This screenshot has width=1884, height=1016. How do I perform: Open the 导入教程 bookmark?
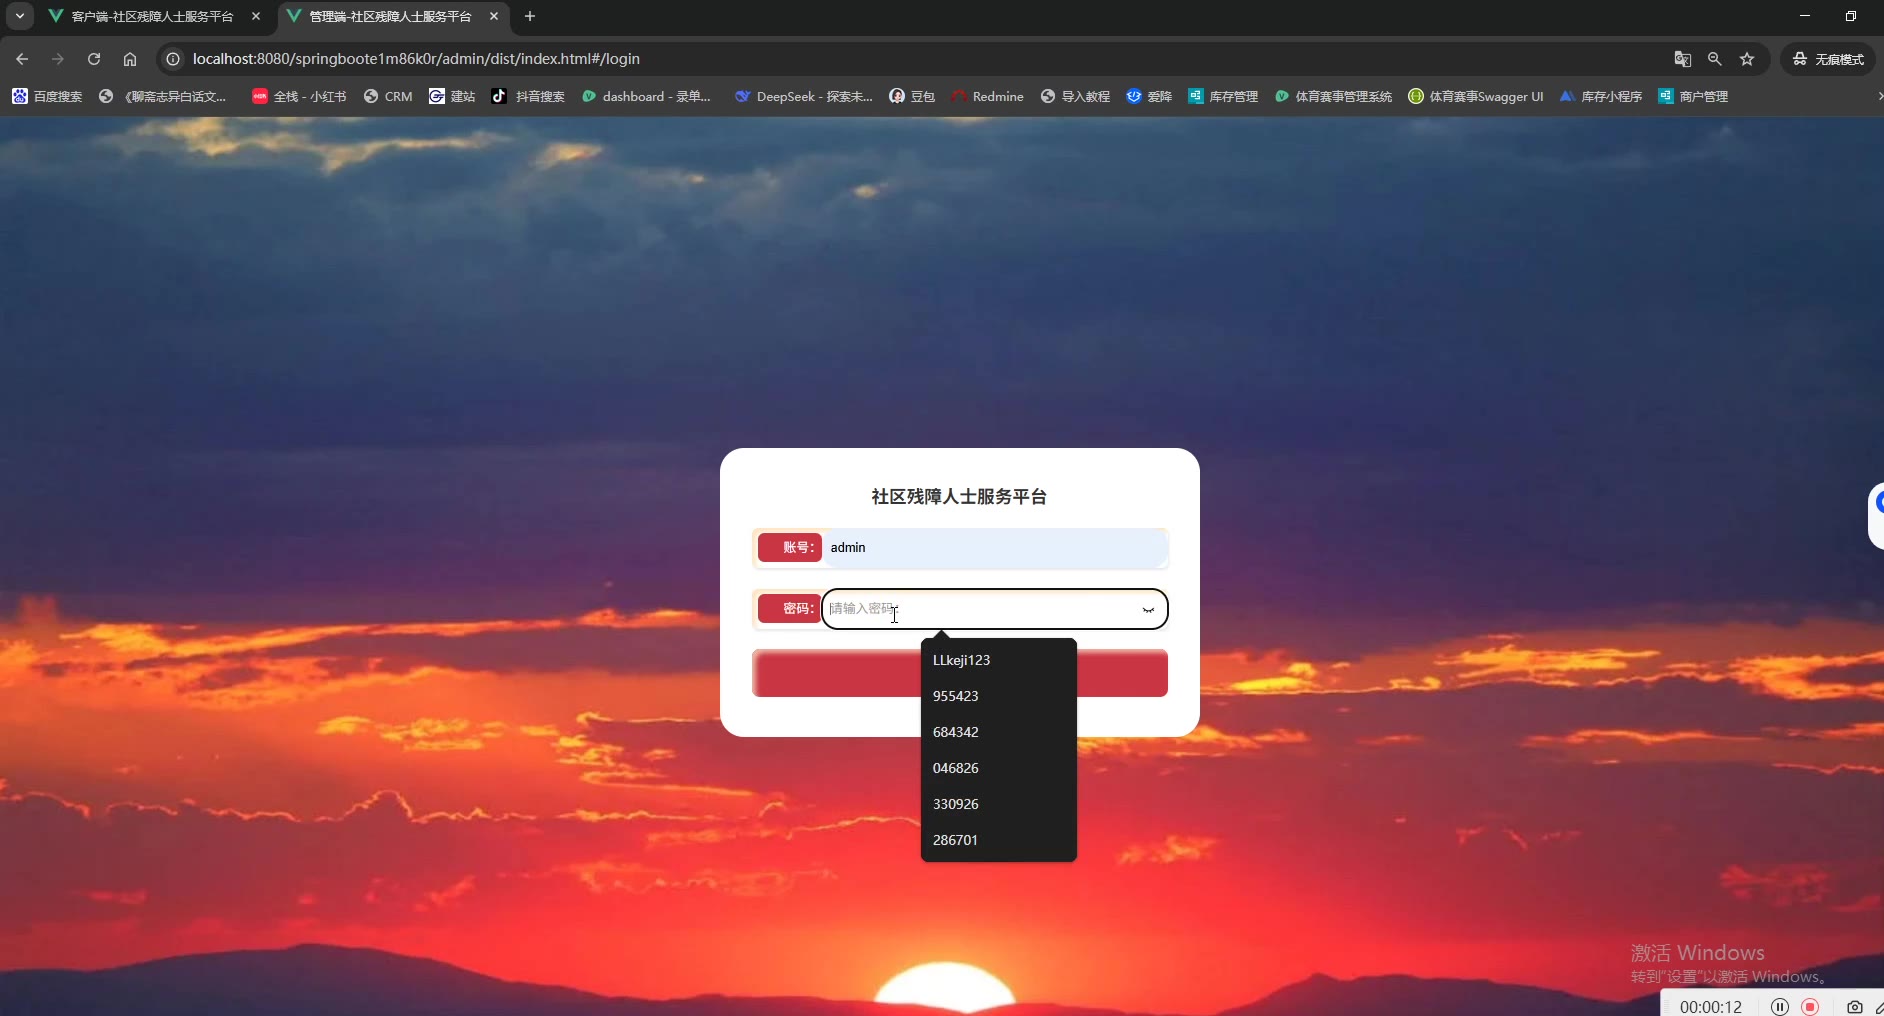click(1075, 96)
